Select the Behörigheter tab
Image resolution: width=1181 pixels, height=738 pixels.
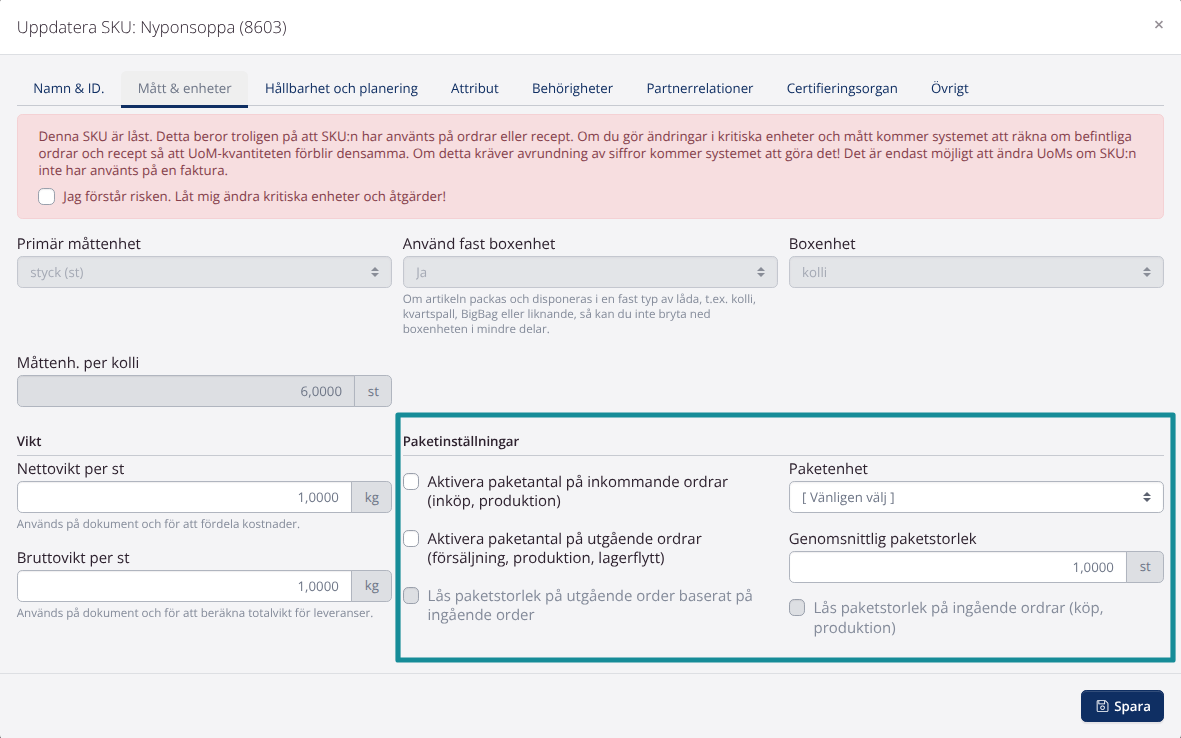[572, 89]
